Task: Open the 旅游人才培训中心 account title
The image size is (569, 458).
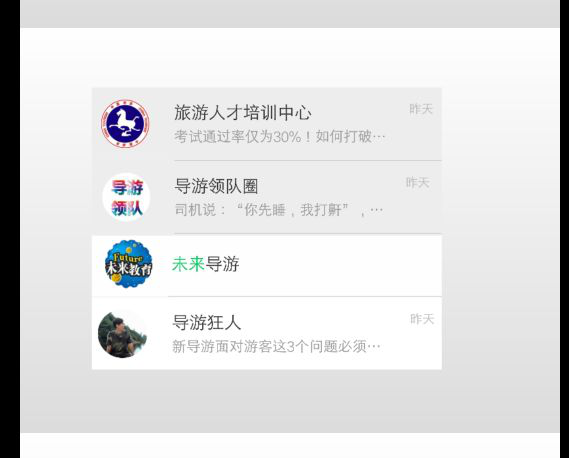Action: [242, 113]
